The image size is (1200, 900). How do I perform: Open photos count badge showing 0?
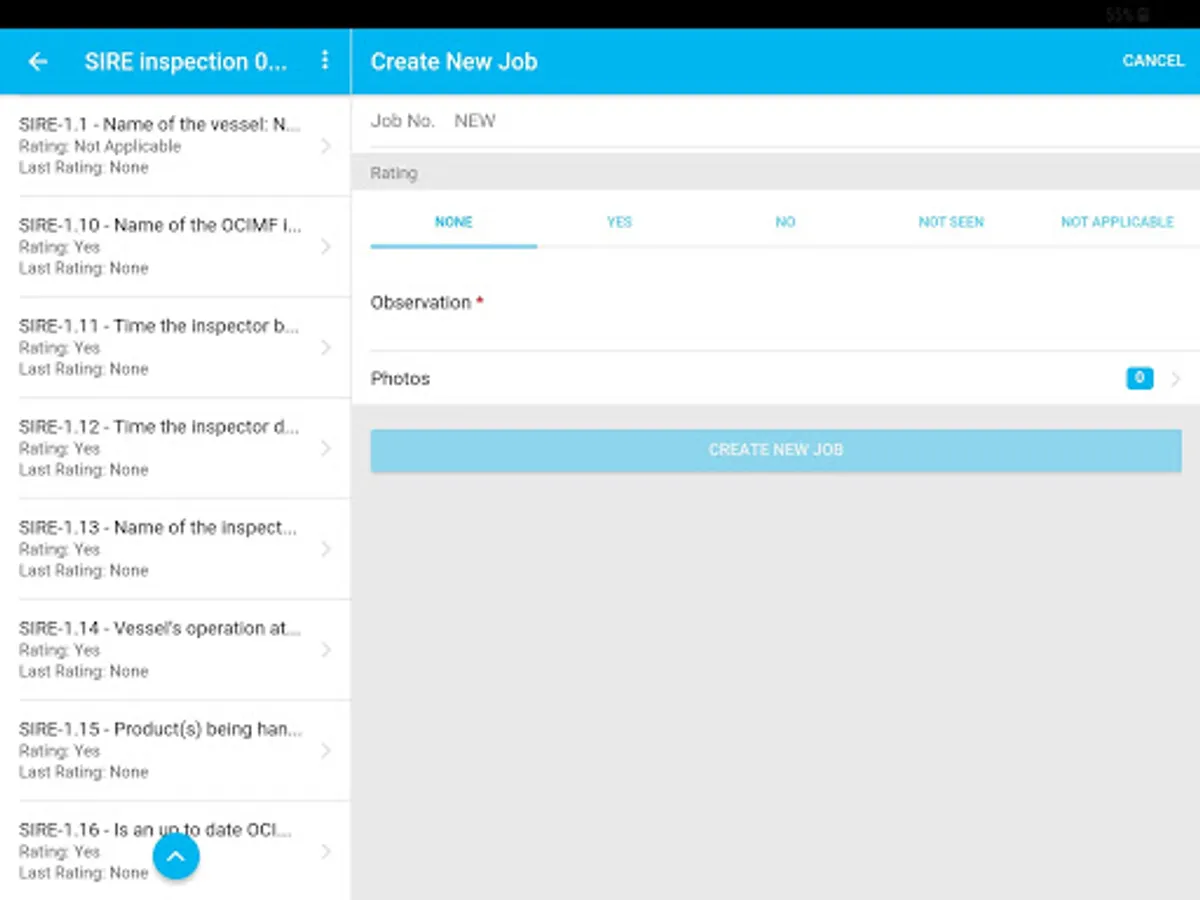[1140, 378]
